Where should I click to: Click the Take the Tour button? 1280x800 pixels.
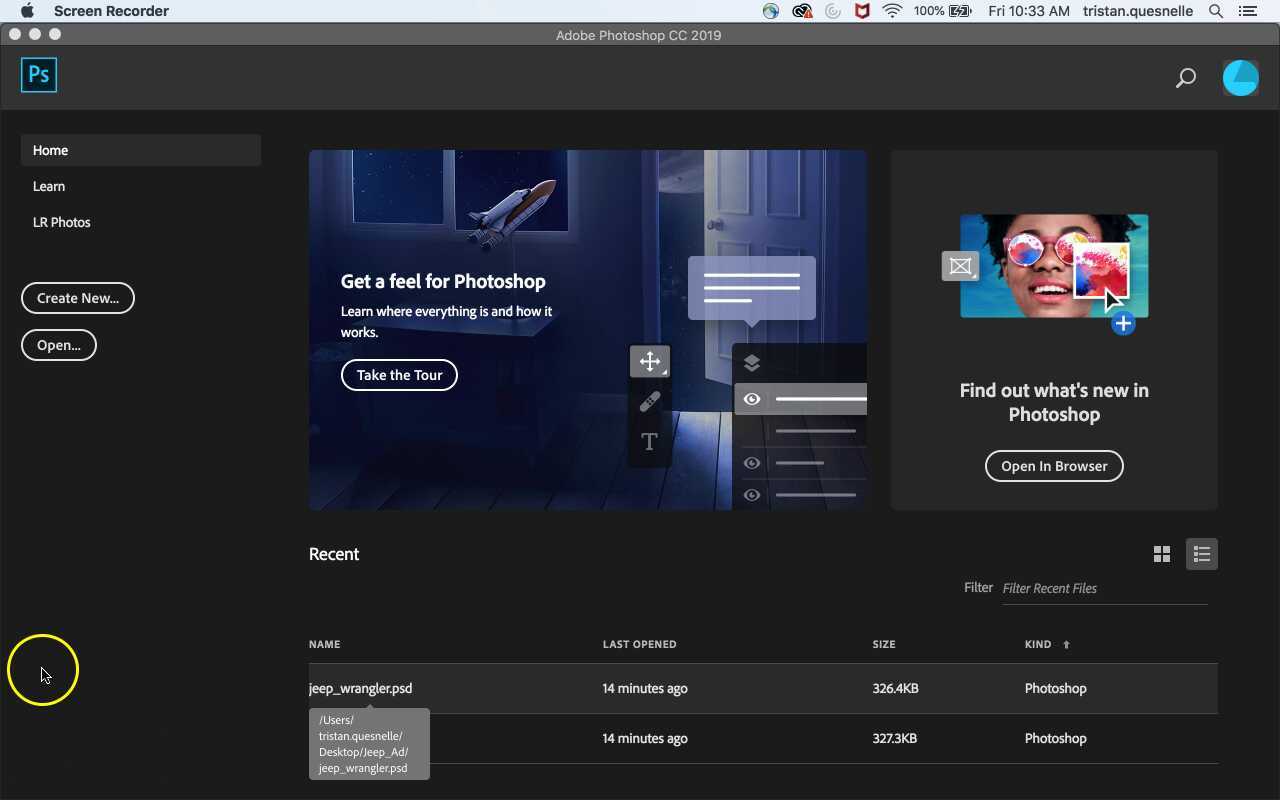(x=399, y=375)
